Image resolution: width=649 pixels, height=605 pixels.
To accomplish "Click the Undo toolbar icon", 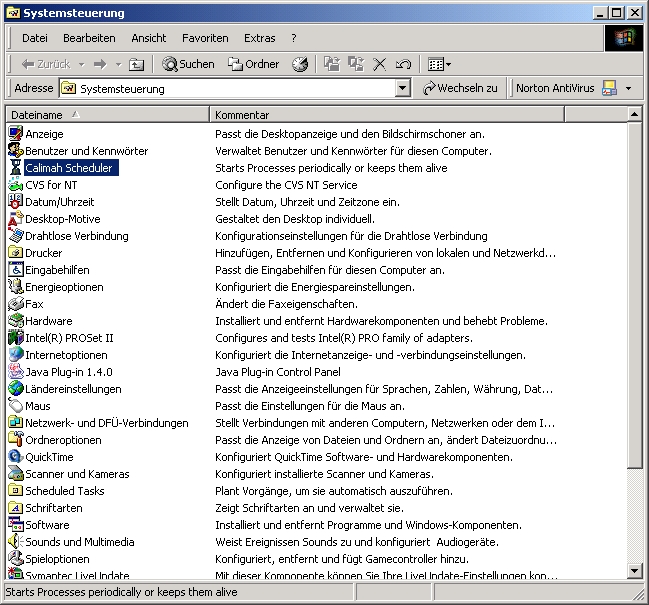I will pos(403,64).
